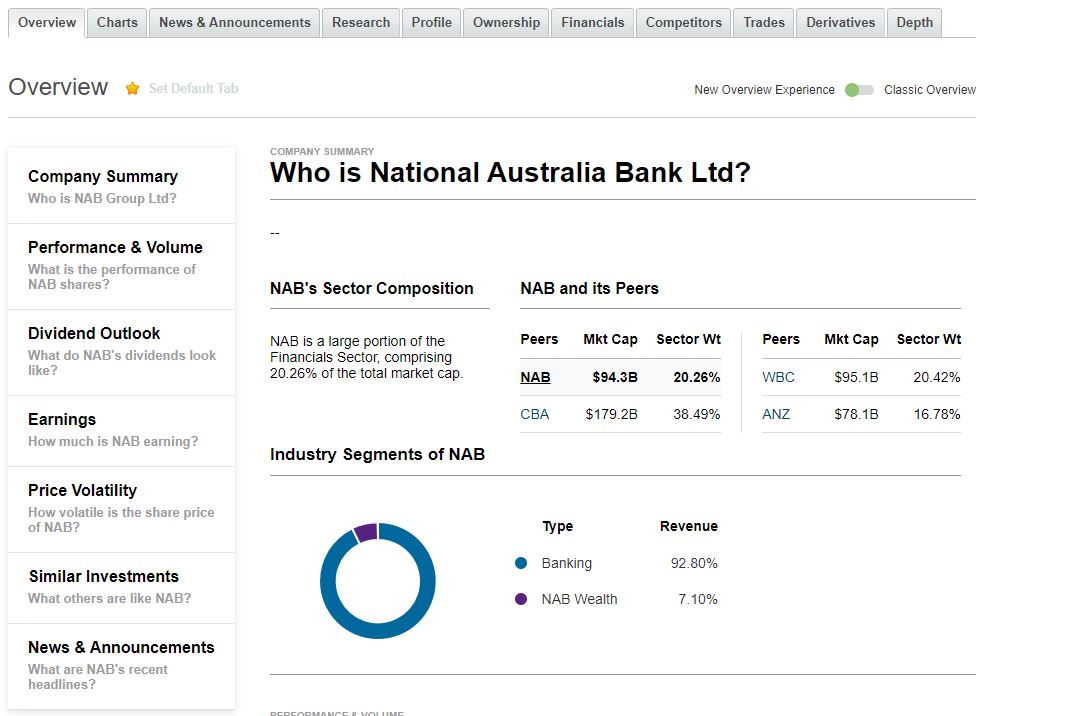Click the purple NAB Wealth donut segment
Screen dimensions: 1085x716
366,533
